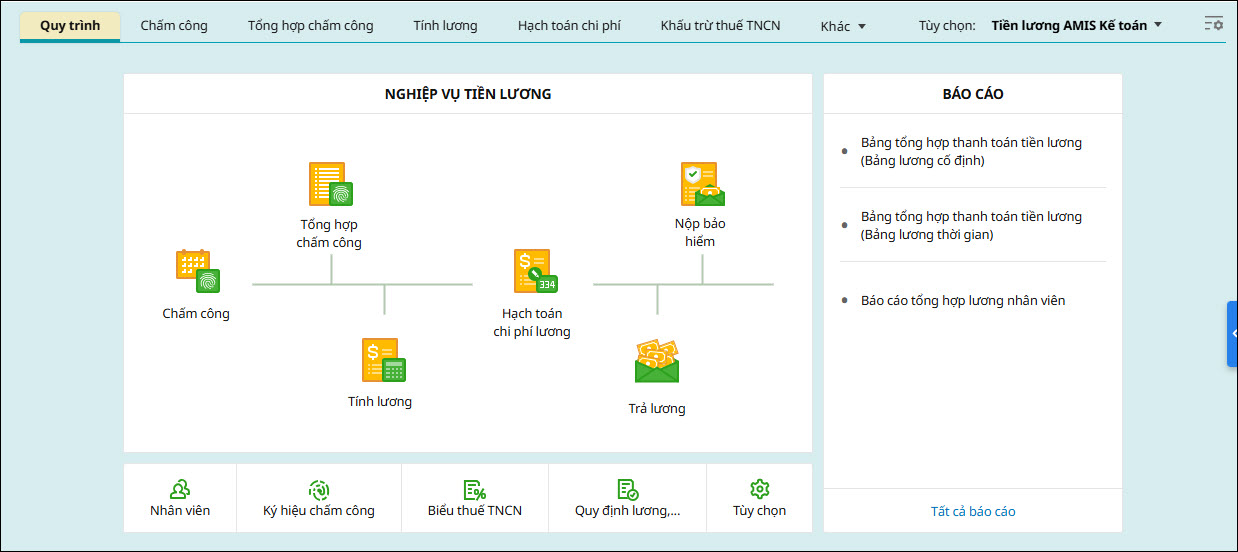The height and width of the screenshot is (552, 1238).
Task: Open the Tùy chọn gear shortcut
Action: 759,498
